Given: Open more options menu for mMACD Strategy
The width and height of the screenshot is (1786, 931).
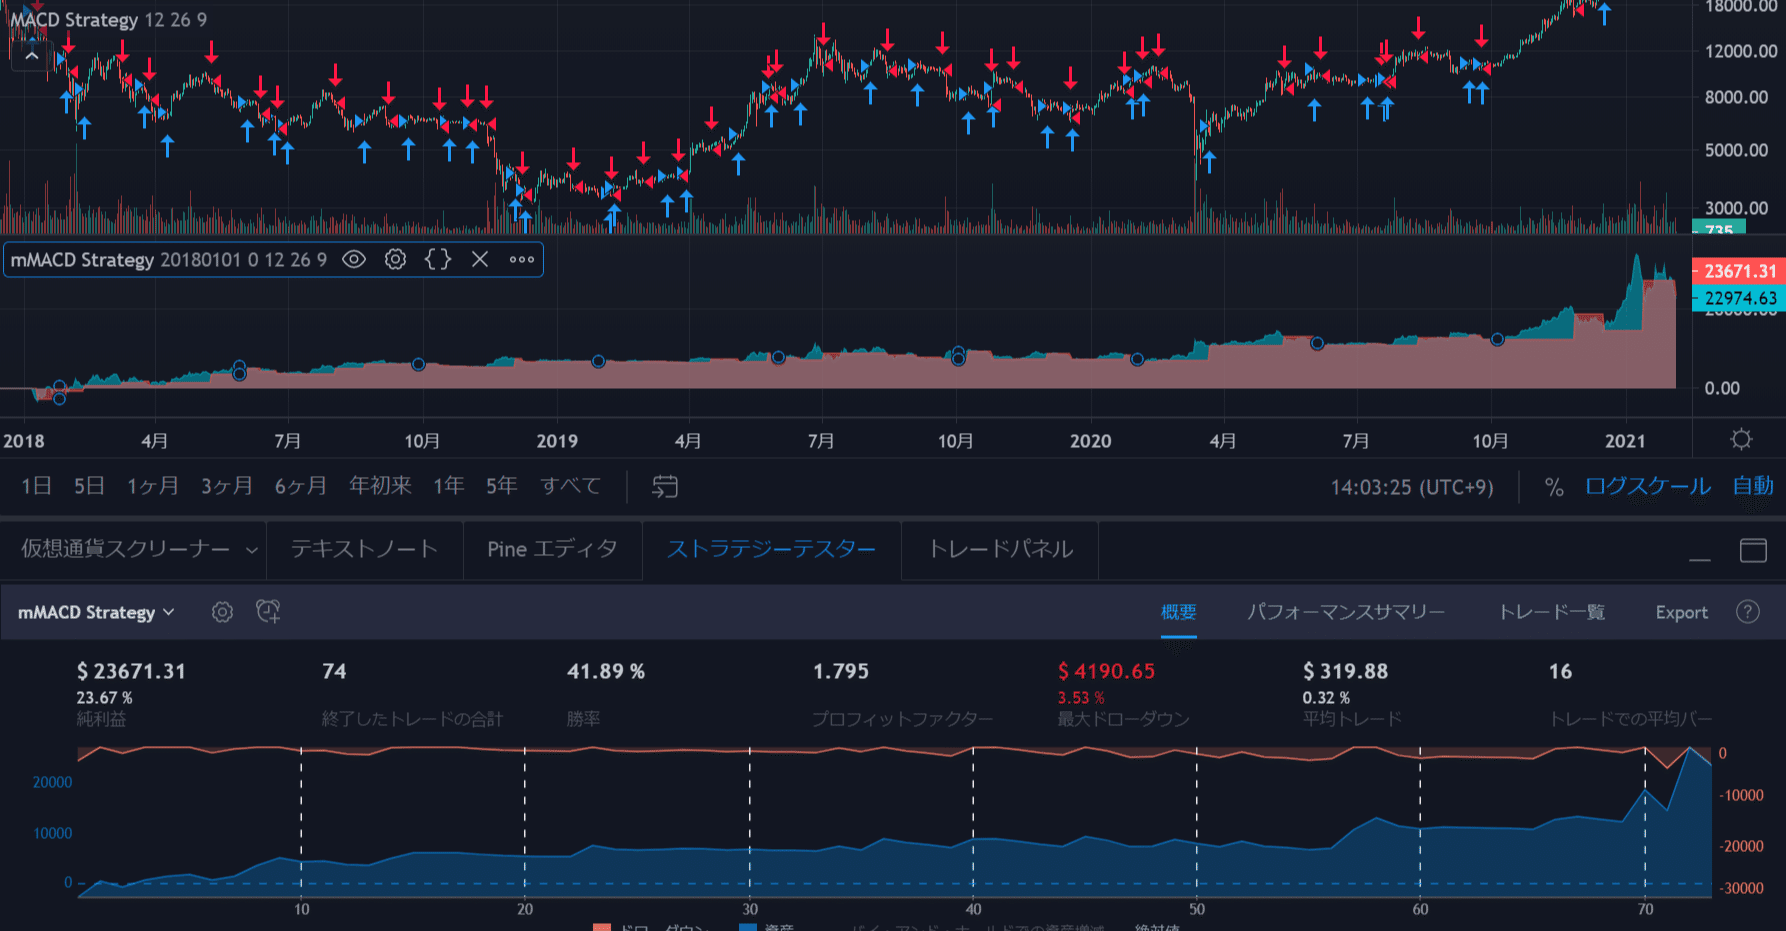Looking at the screenshot, I should [520, 259].
